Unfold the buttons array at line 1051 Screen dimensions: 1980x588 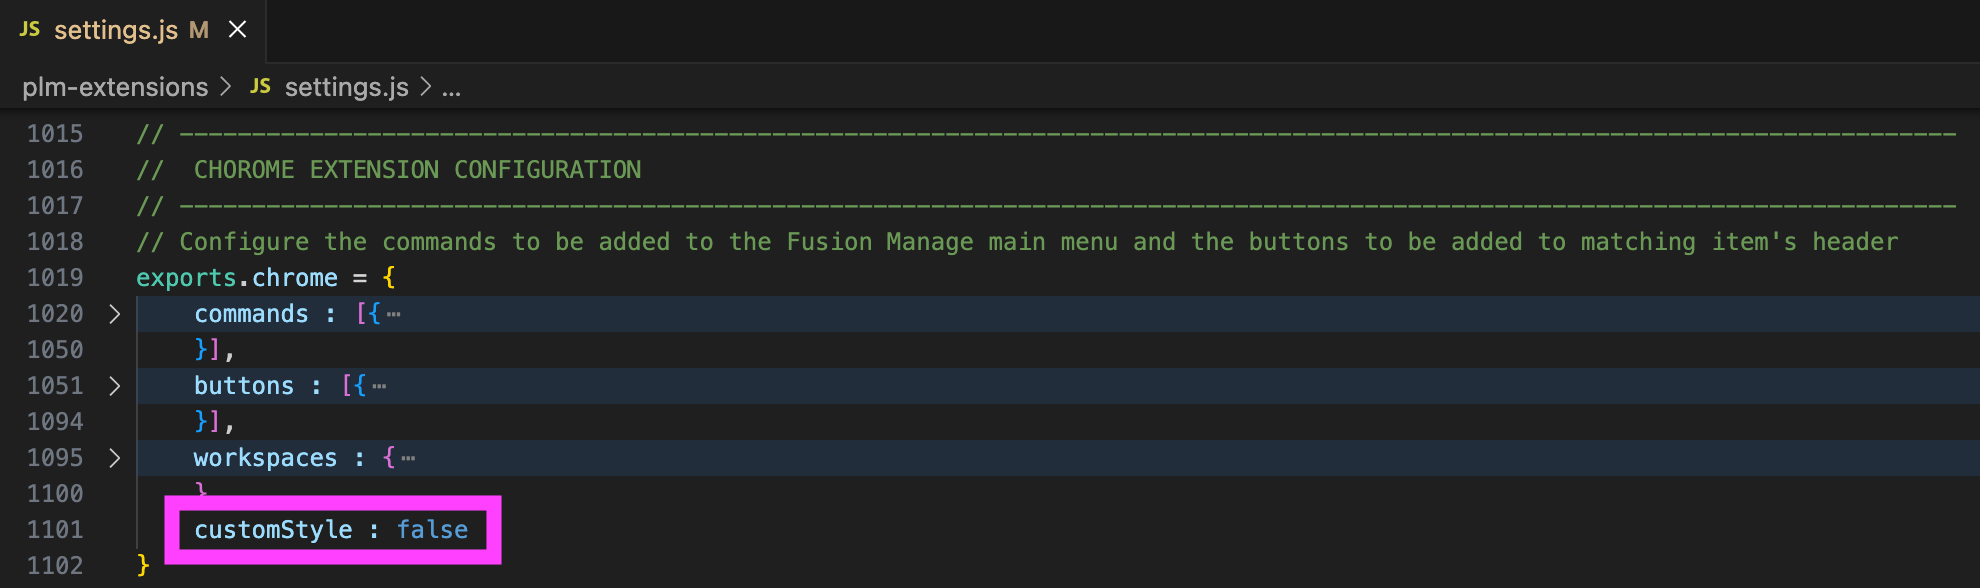click(x=114, y=386)
